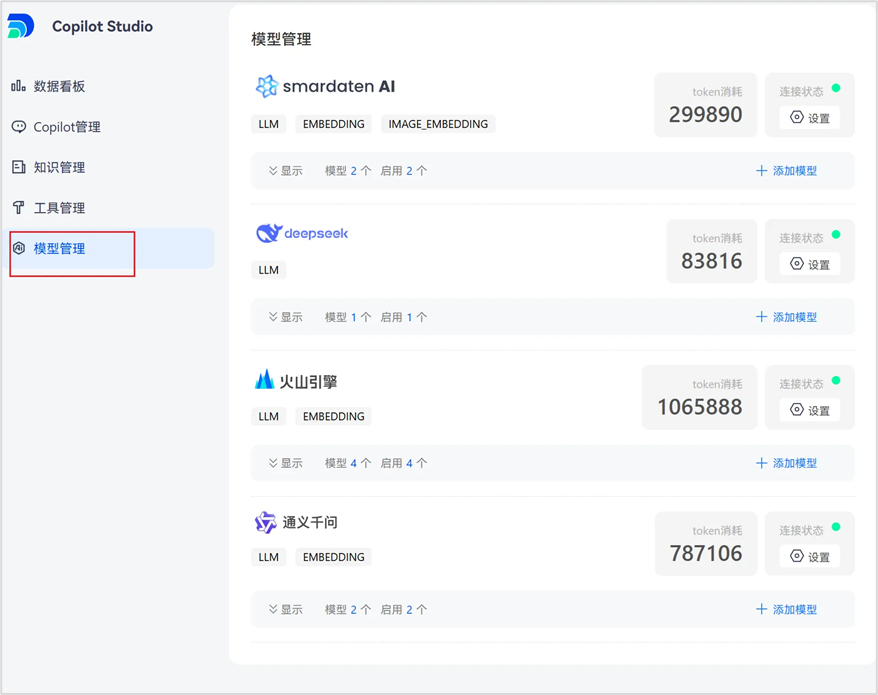878x695 pixels.
Task: Click deepseek green connection status dot
Action: (836, 234)
